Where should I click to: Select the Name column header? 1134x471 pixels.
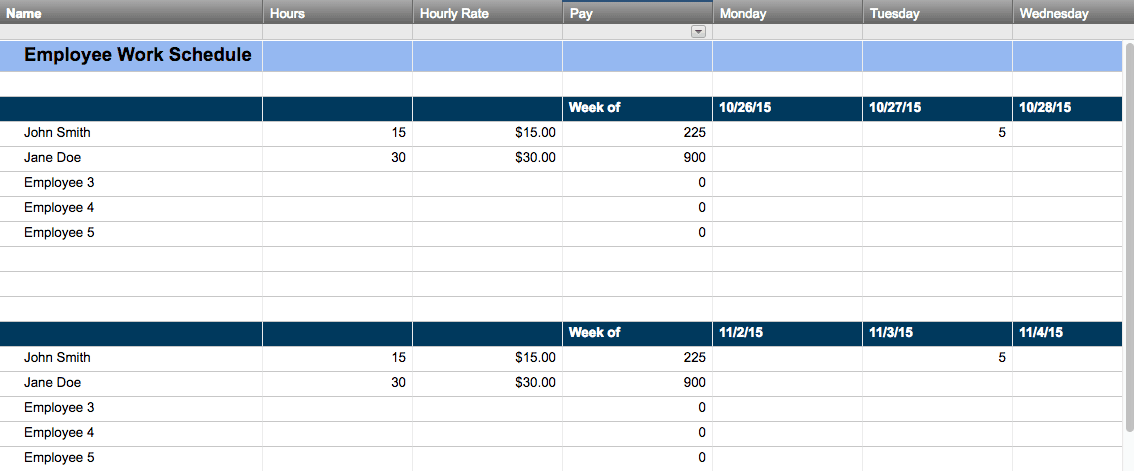coord(131,13)
